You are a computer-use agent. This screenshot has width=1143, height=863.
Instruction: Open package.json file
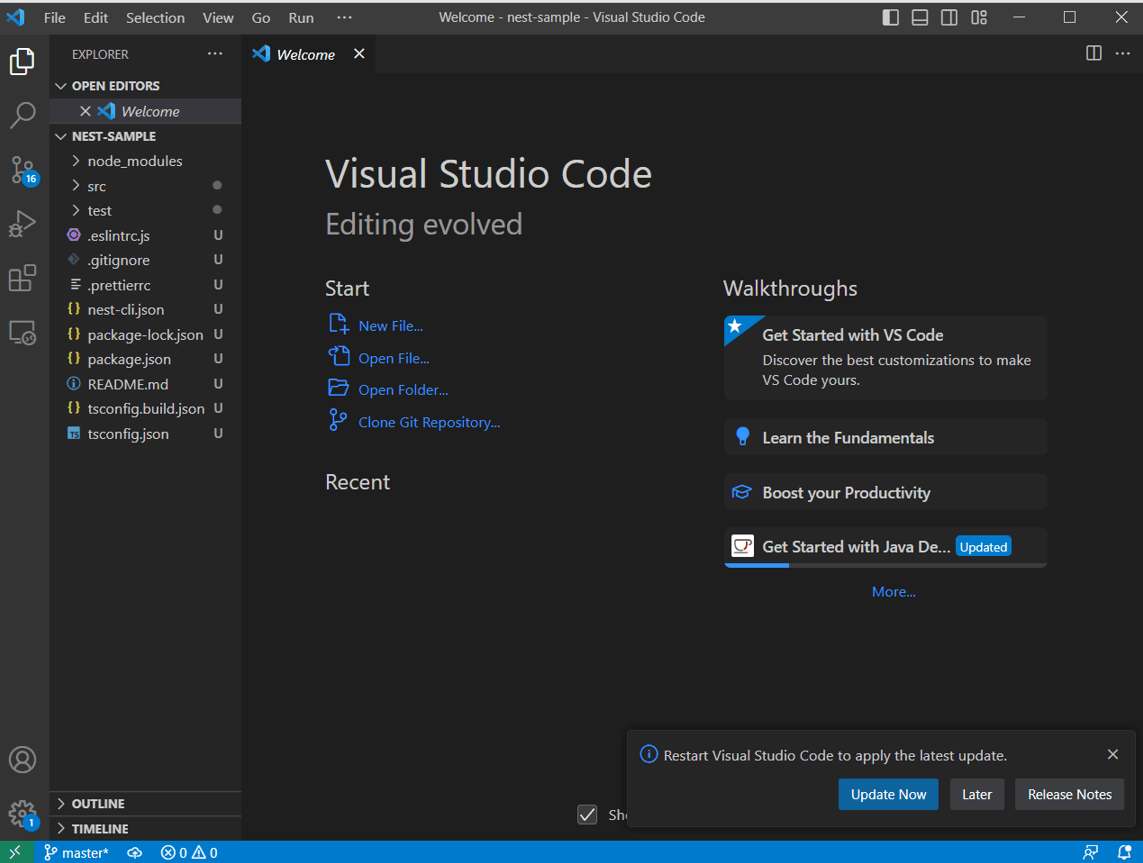point(145,359)
